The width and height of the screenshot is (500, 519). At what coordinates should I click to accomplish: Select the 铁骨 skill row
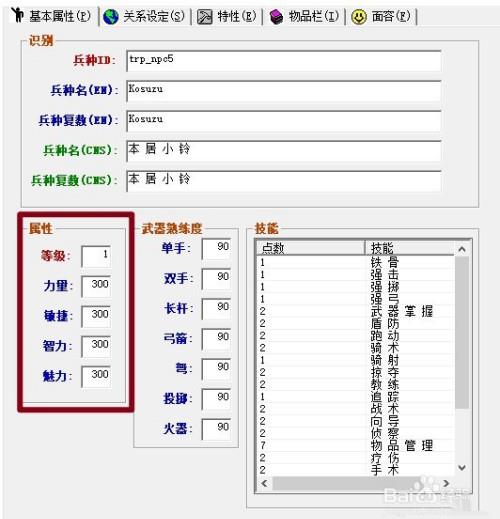[355, 263]
